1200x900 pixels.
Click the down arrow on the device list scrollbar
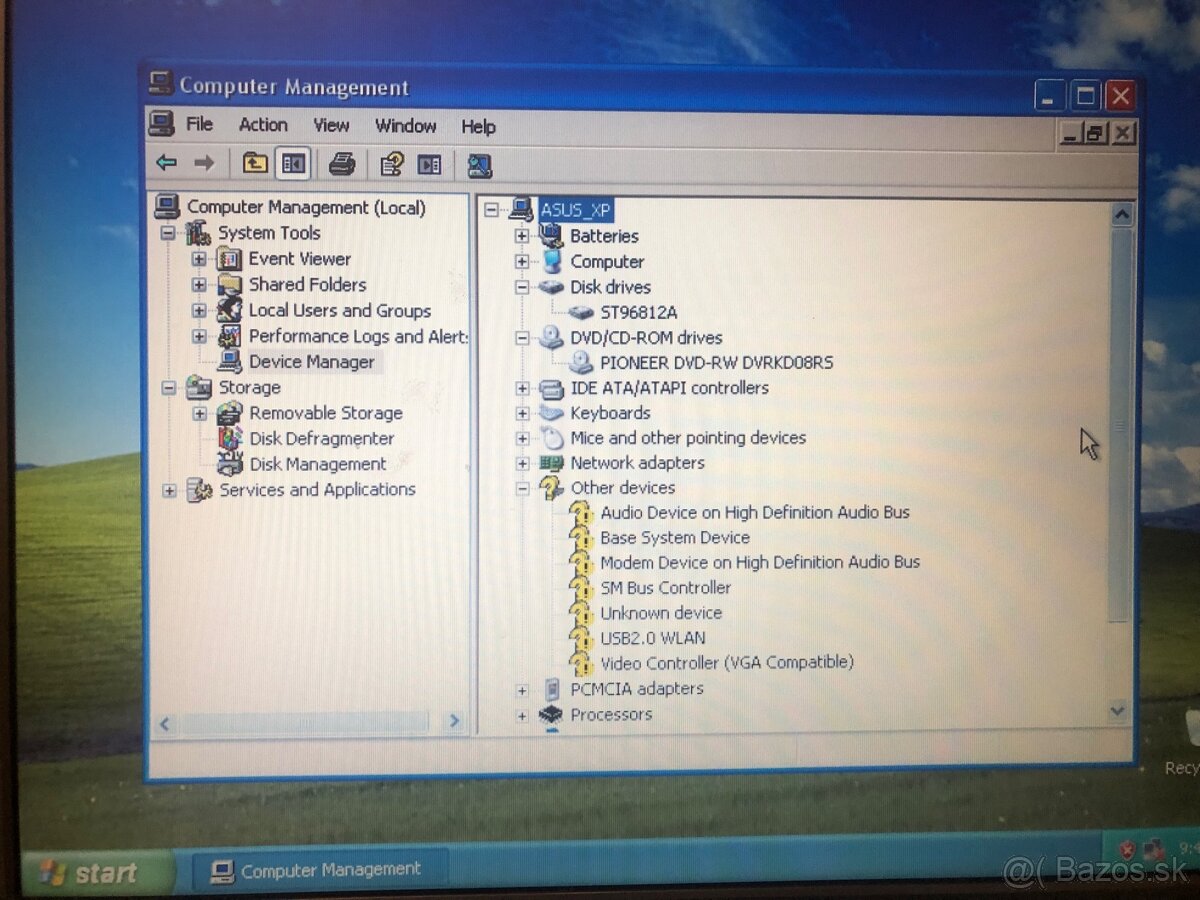pyautogui.click(x=1117, y=711)
